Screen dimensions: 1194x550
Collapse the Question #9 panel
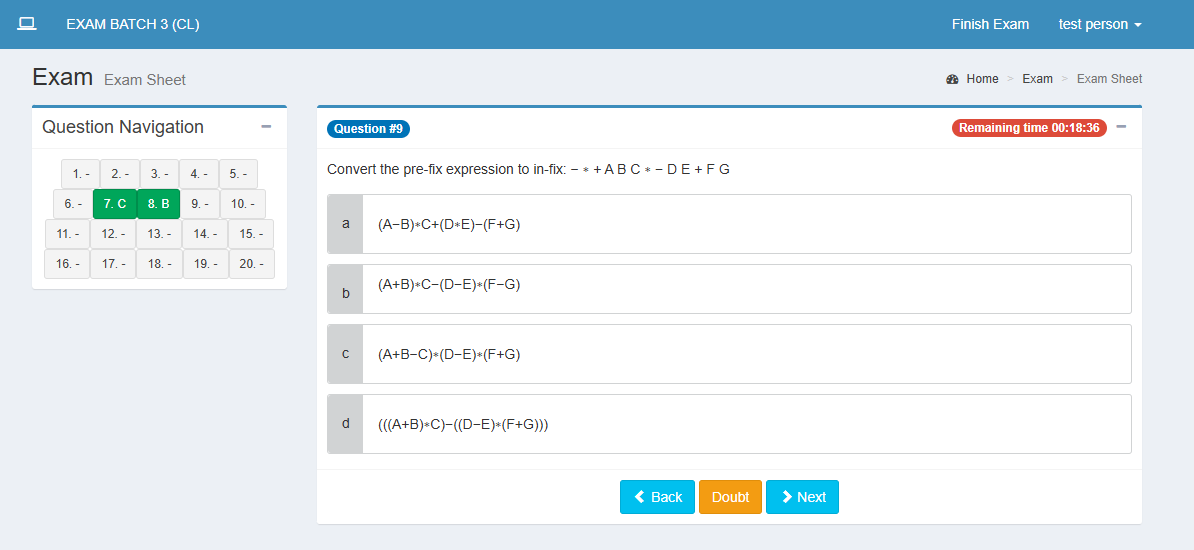coord(1121,127)
